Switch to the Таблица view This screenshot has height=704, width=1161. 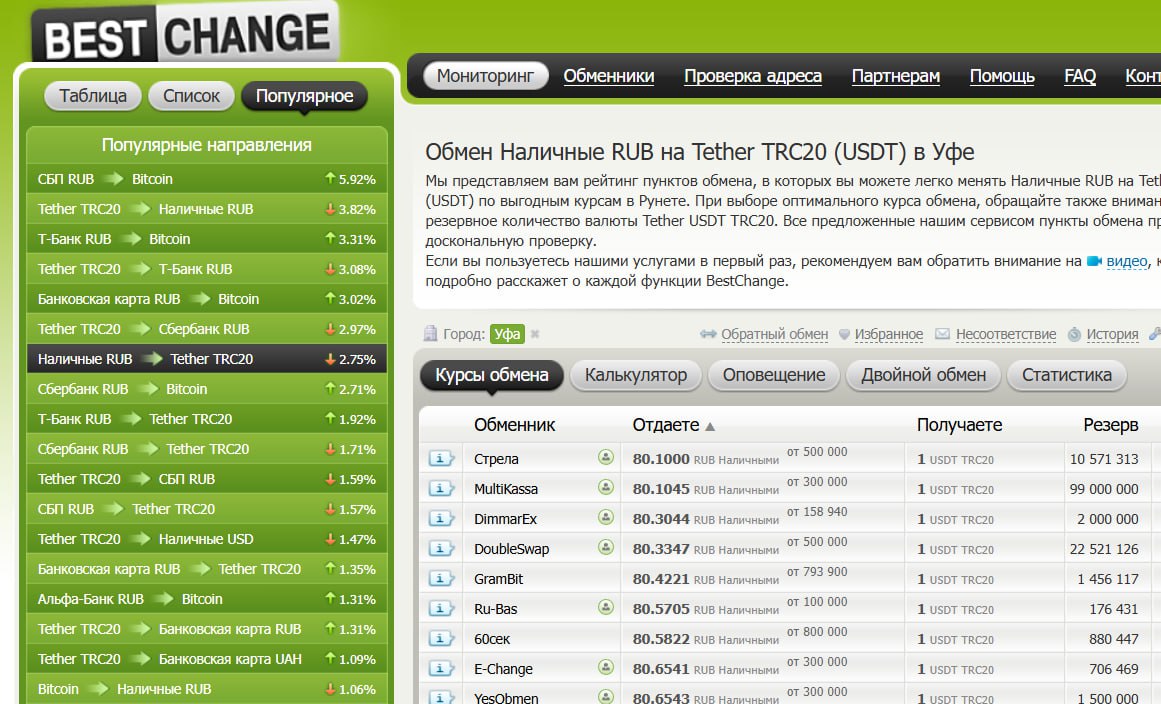[93, 96]
